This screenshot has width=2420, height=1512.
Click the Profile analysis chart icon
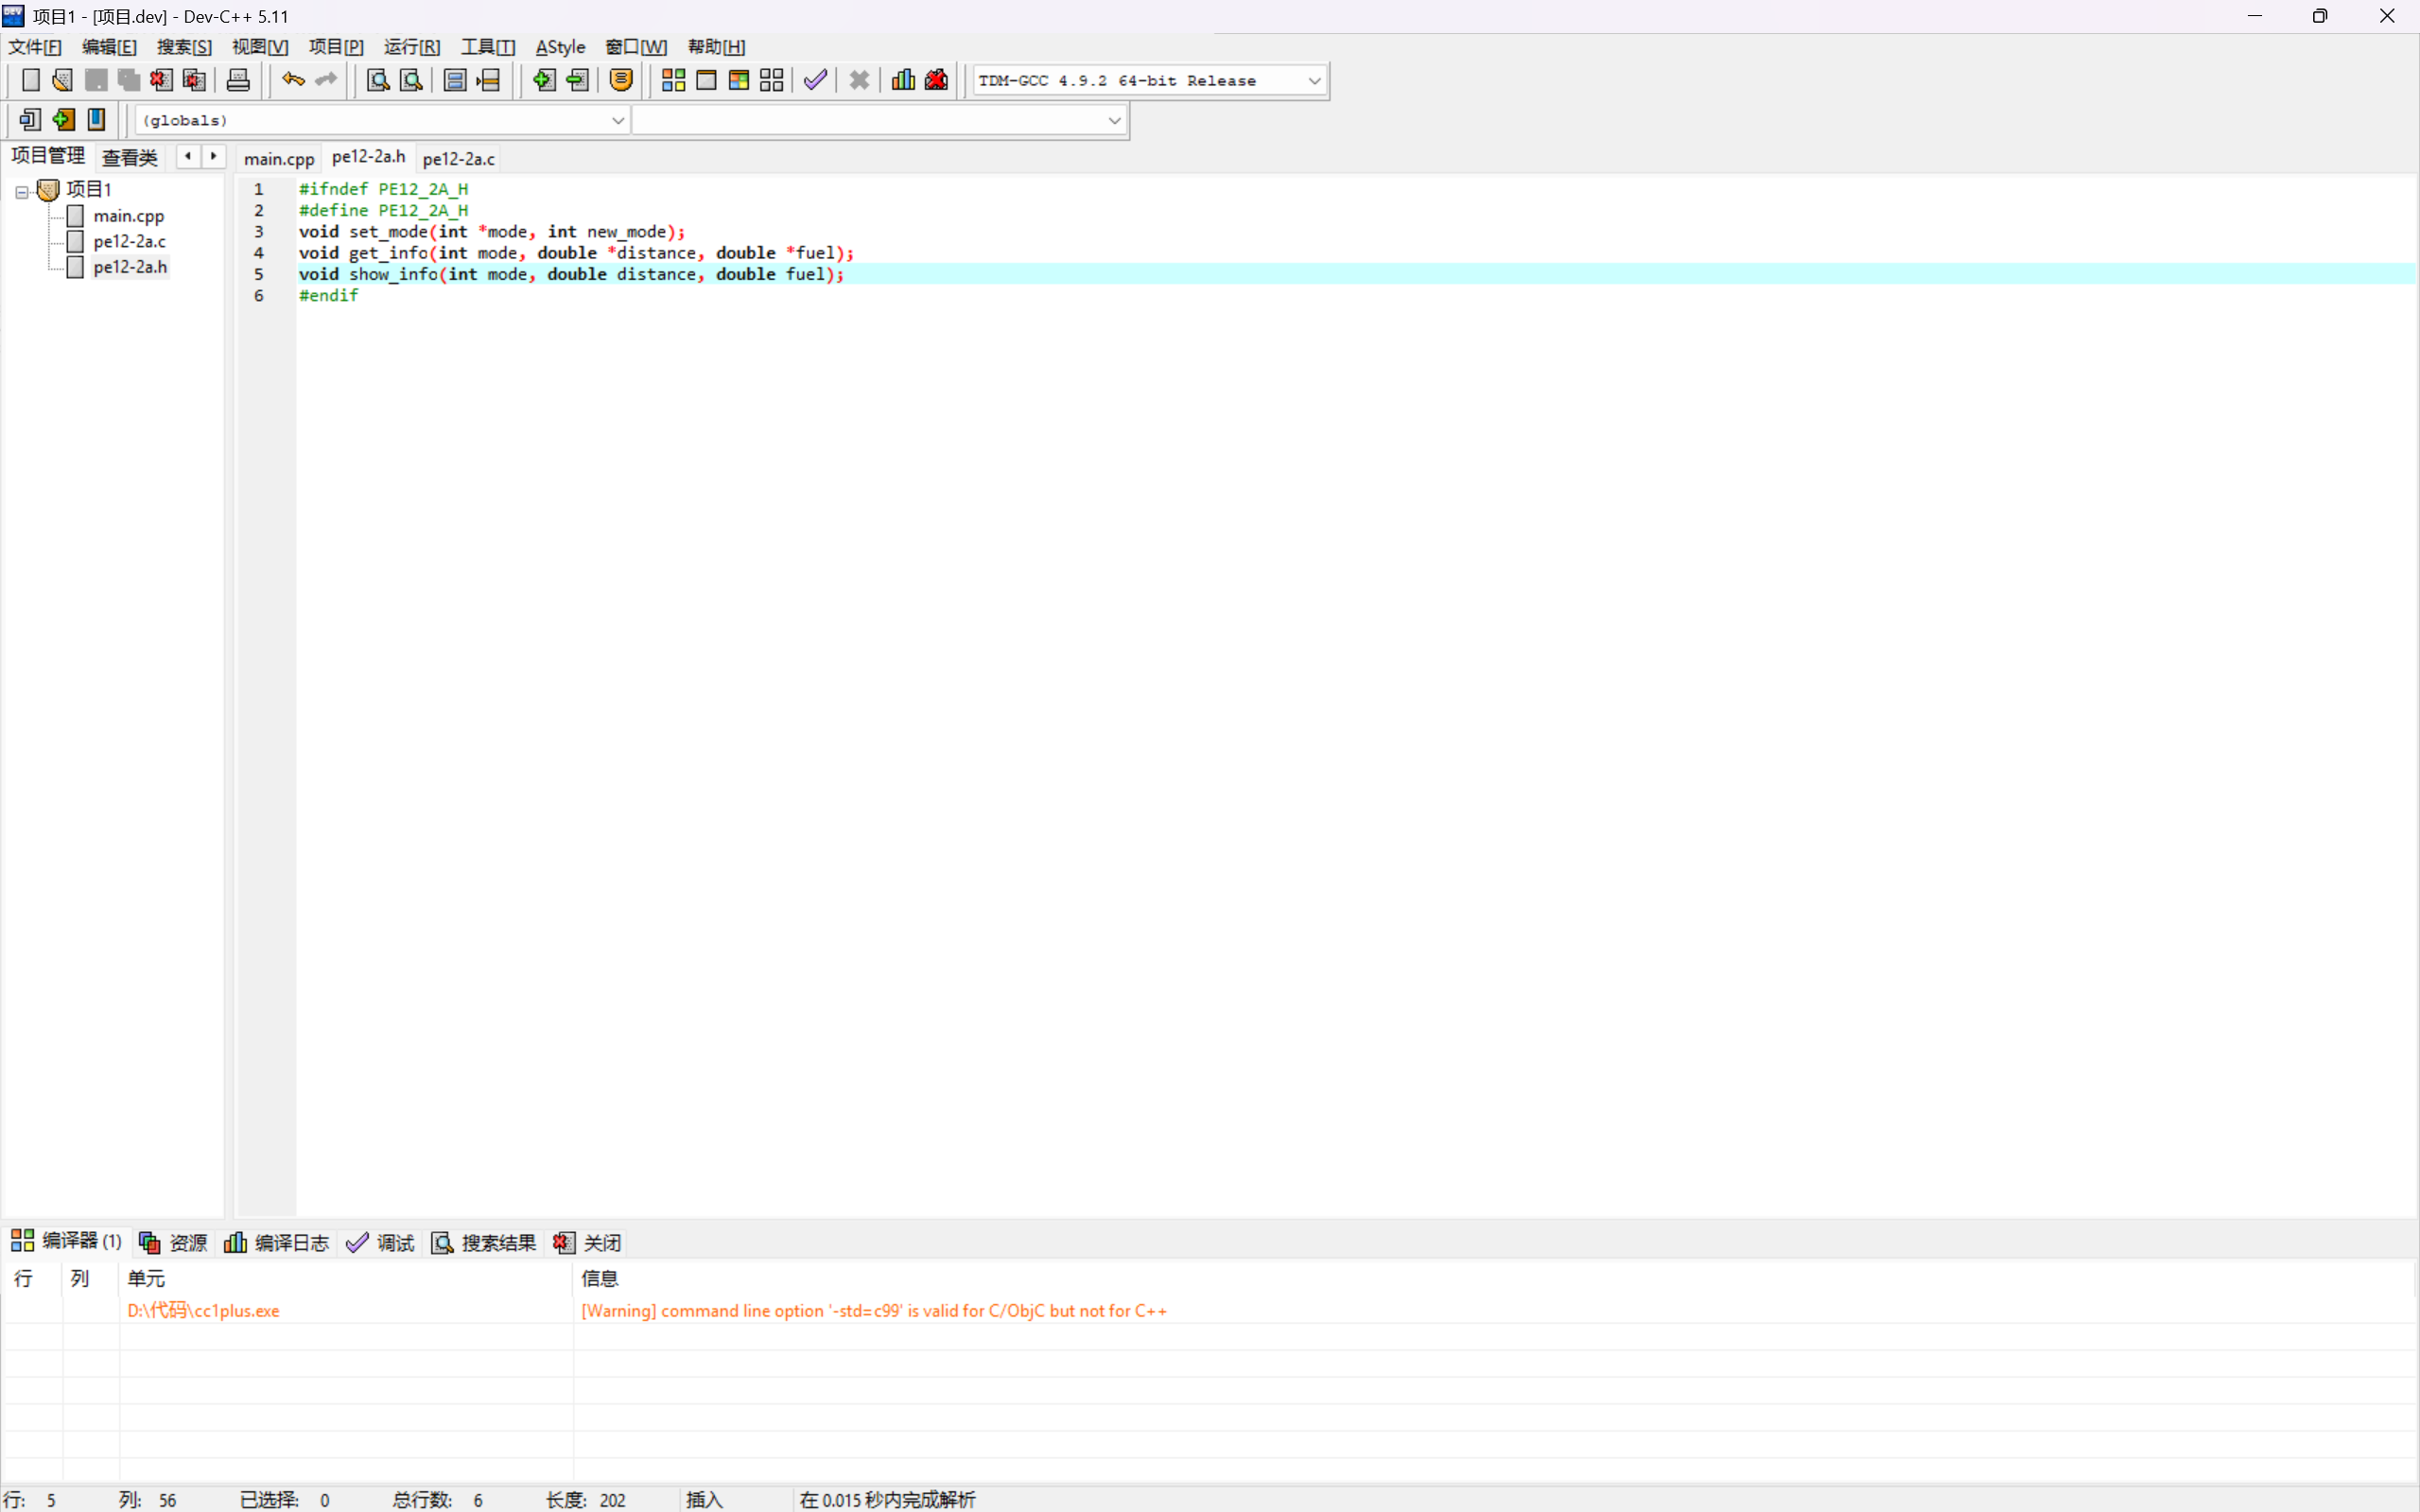[x=903, y=80]
